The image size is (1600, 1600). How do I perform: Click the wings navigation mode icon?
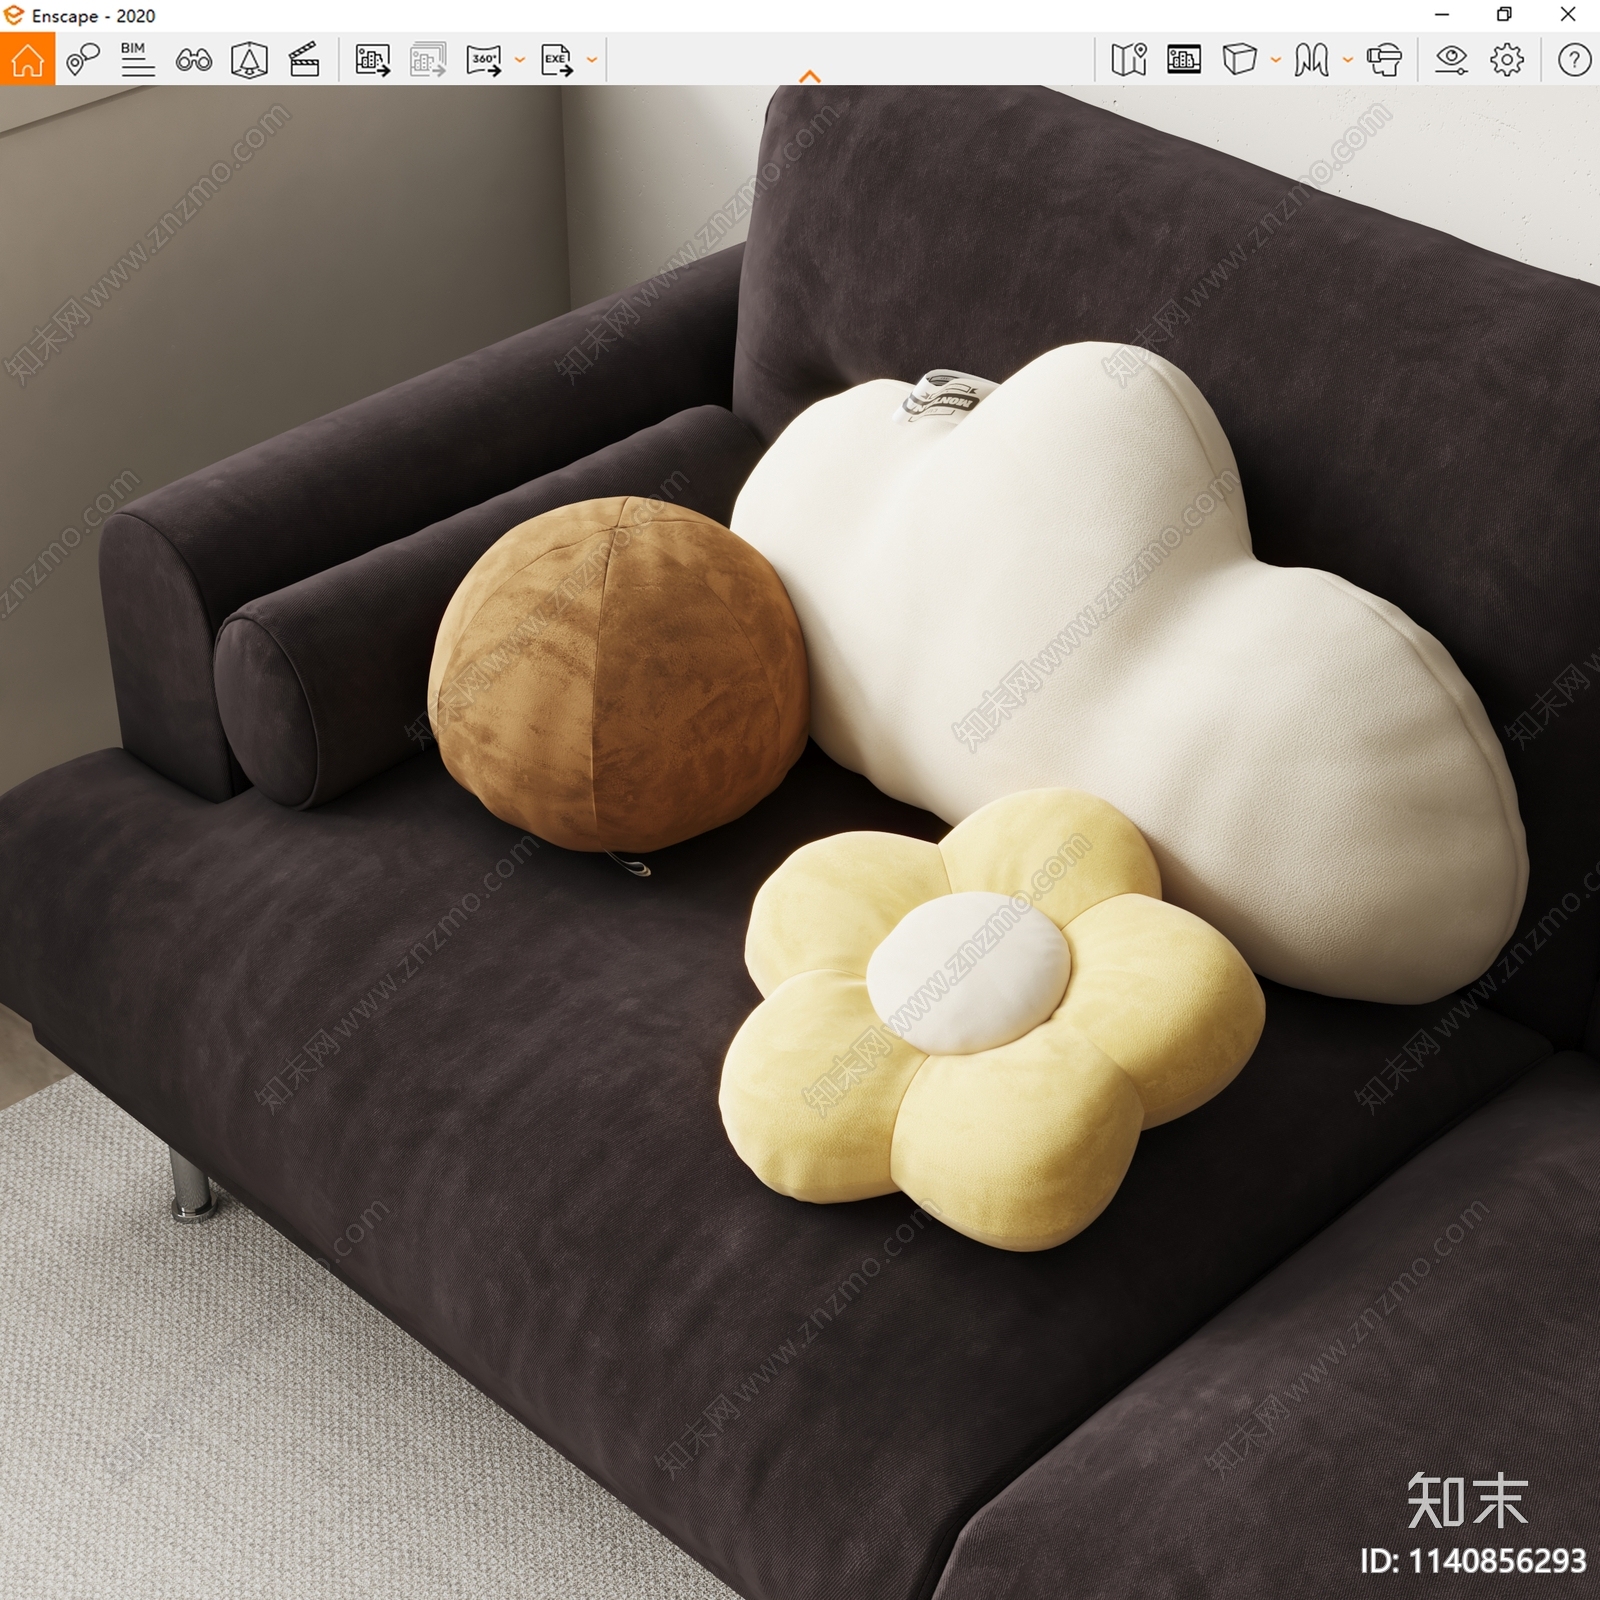pos(1311,60)
